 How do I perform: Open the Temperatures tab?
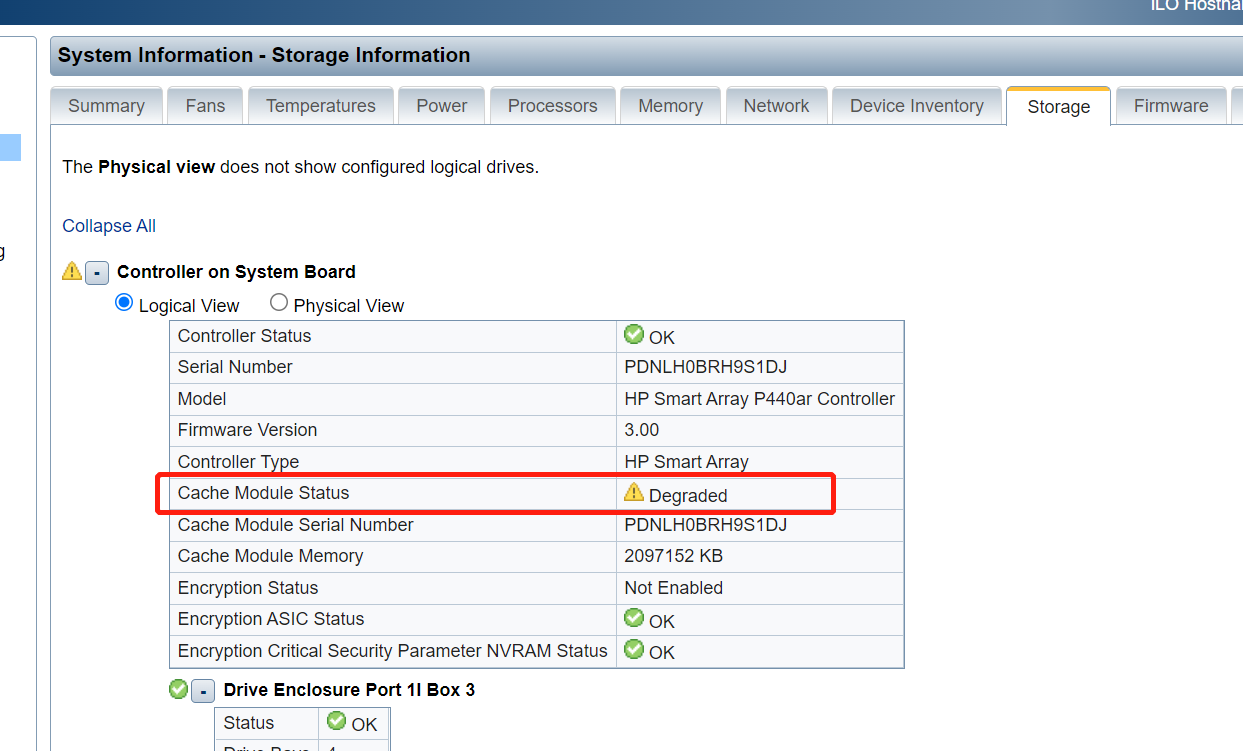321,106
